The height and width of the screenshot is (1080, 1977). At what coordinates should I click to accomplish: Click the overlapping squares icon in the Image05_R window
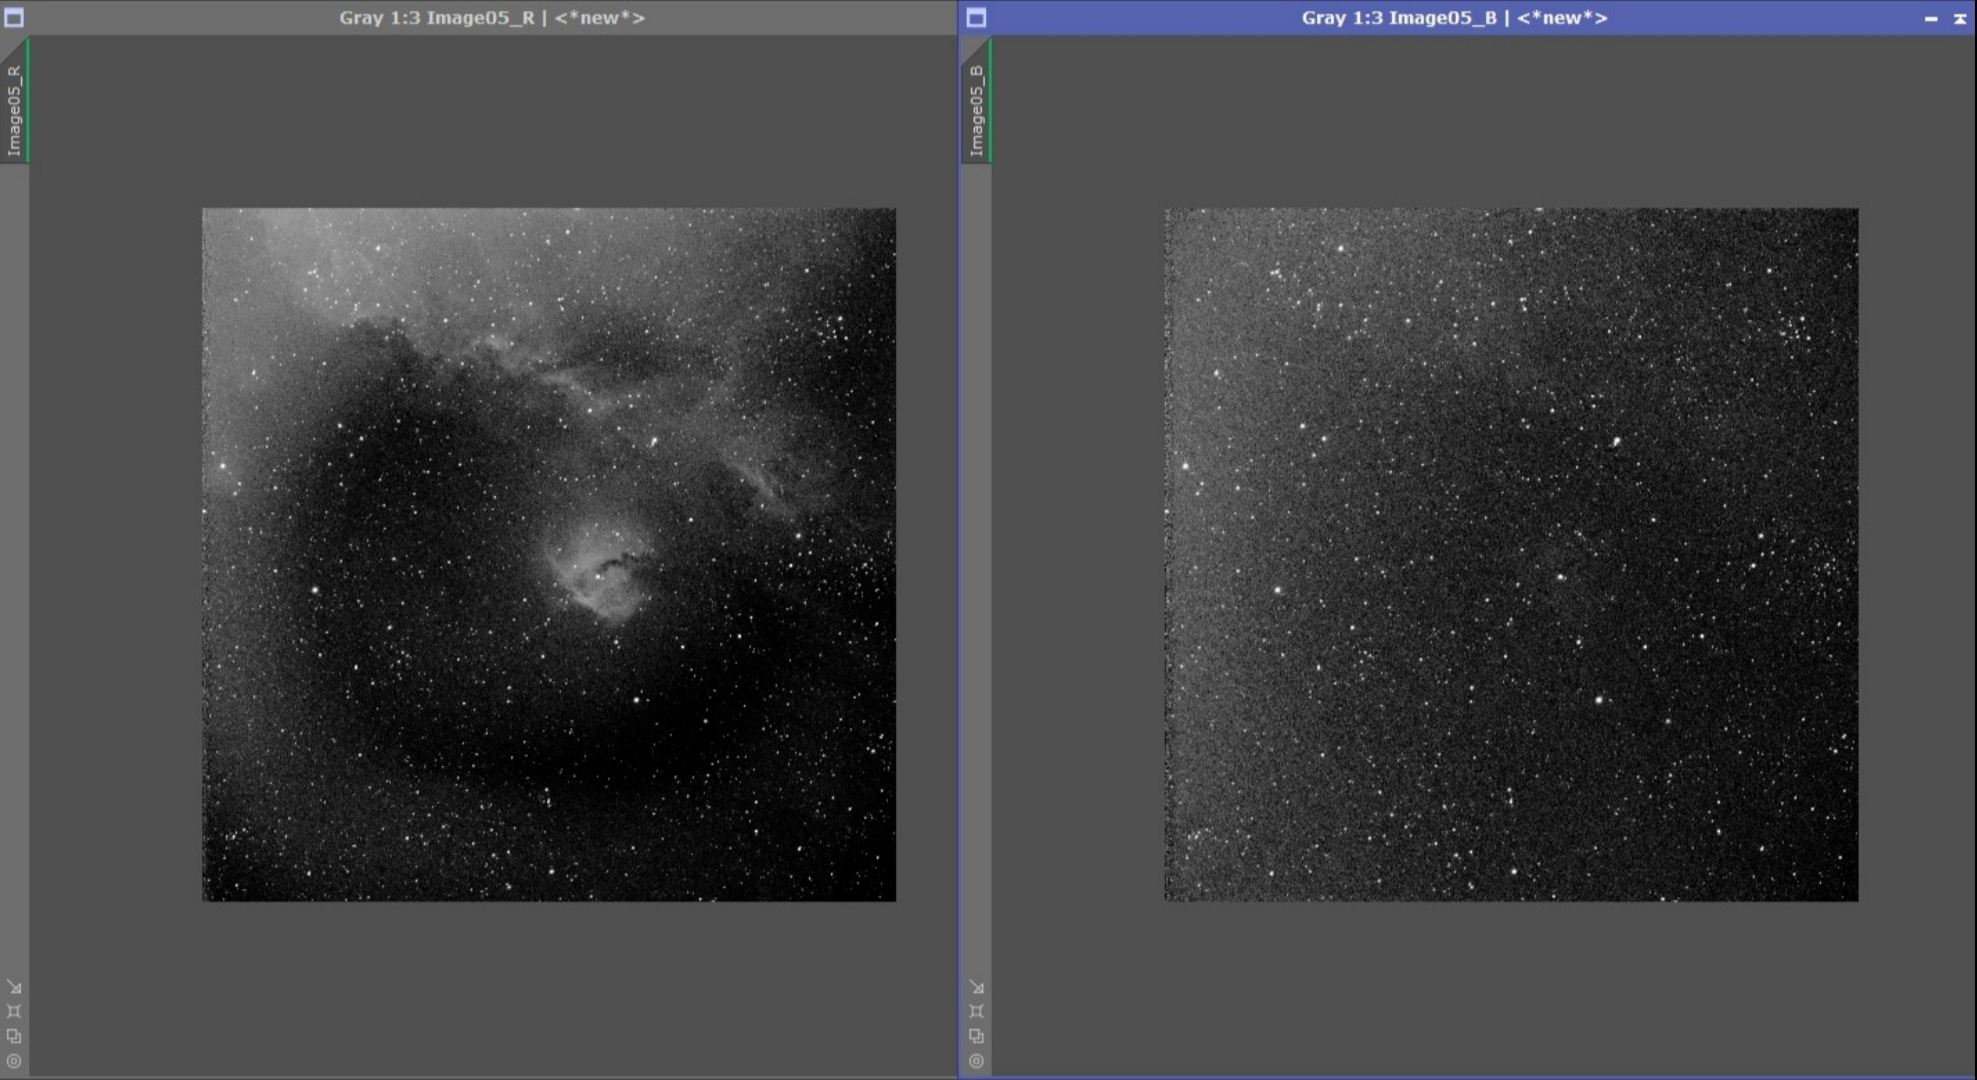point(14,1036)
